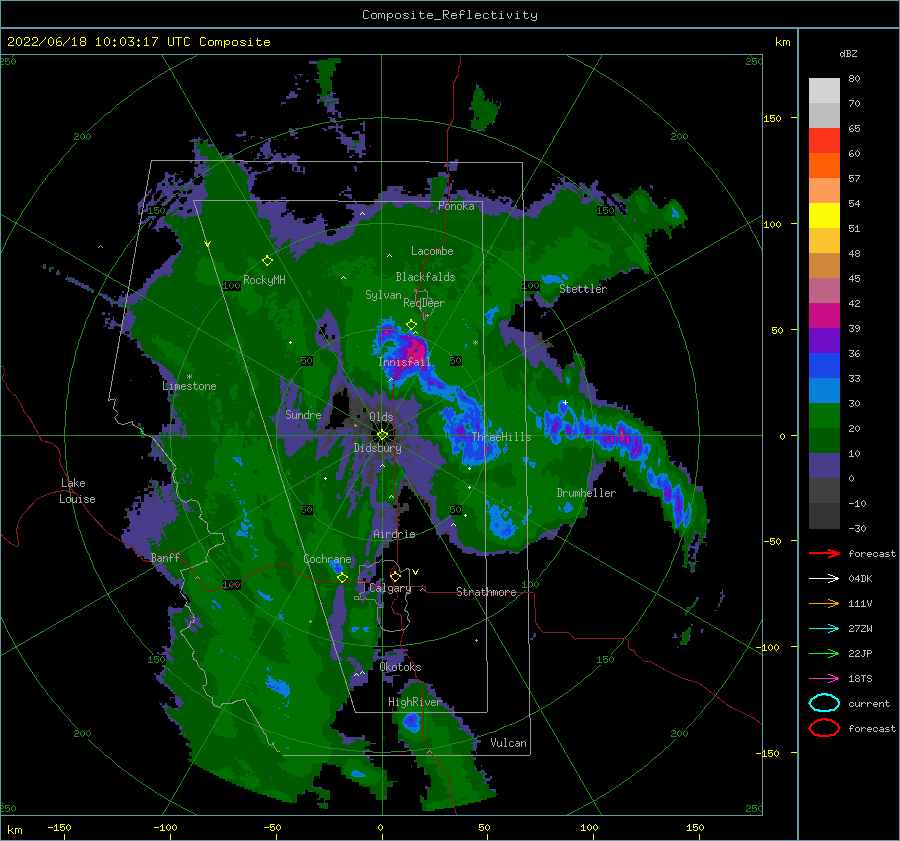900x841 pixels.
Task: Click the yellow radar-site marker above Didsbury
Action: click(382, 435)
